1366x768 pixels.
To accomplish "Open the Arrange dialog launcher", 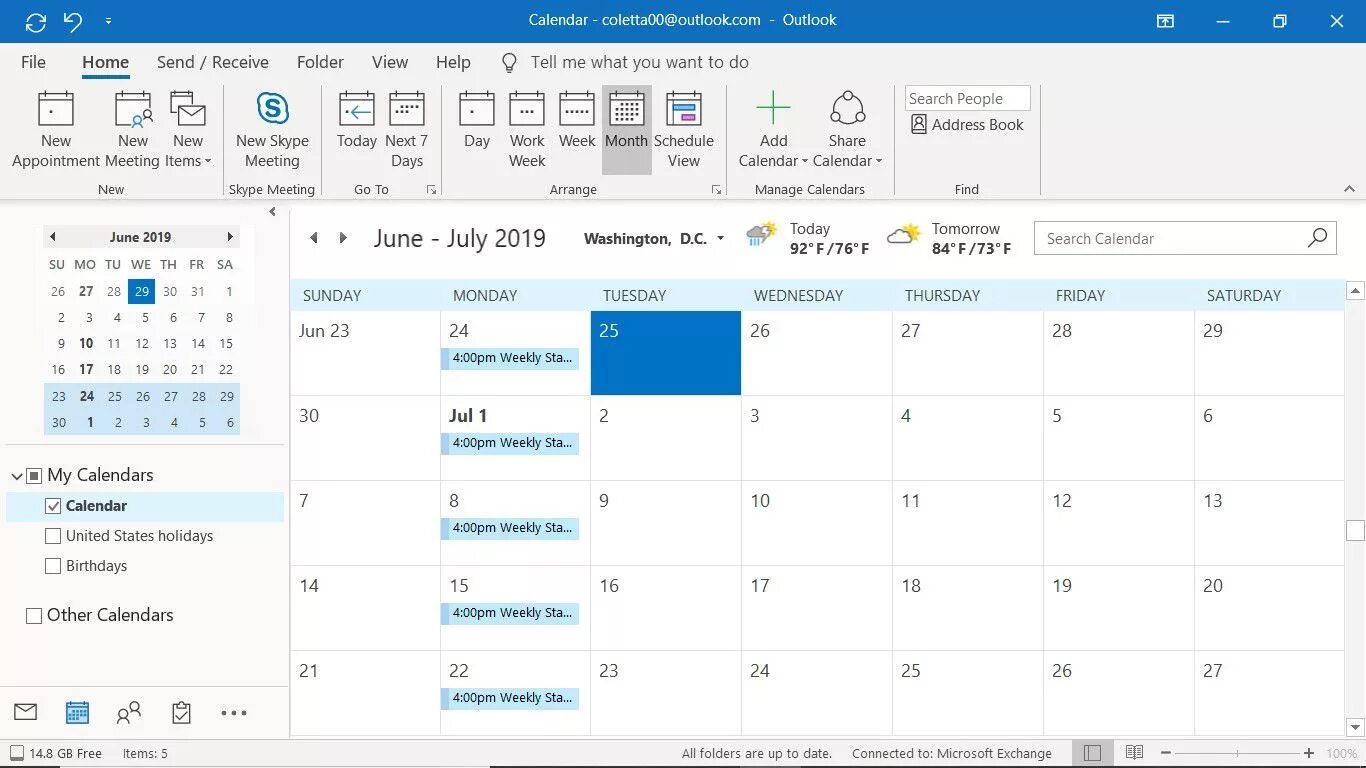I will click(x=717, y=189).
